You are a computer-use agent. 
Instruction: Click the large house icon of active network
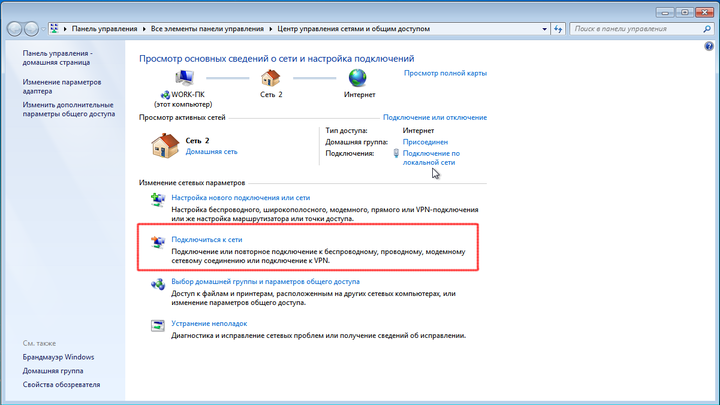pyautogui.click(x=165, y=146)
